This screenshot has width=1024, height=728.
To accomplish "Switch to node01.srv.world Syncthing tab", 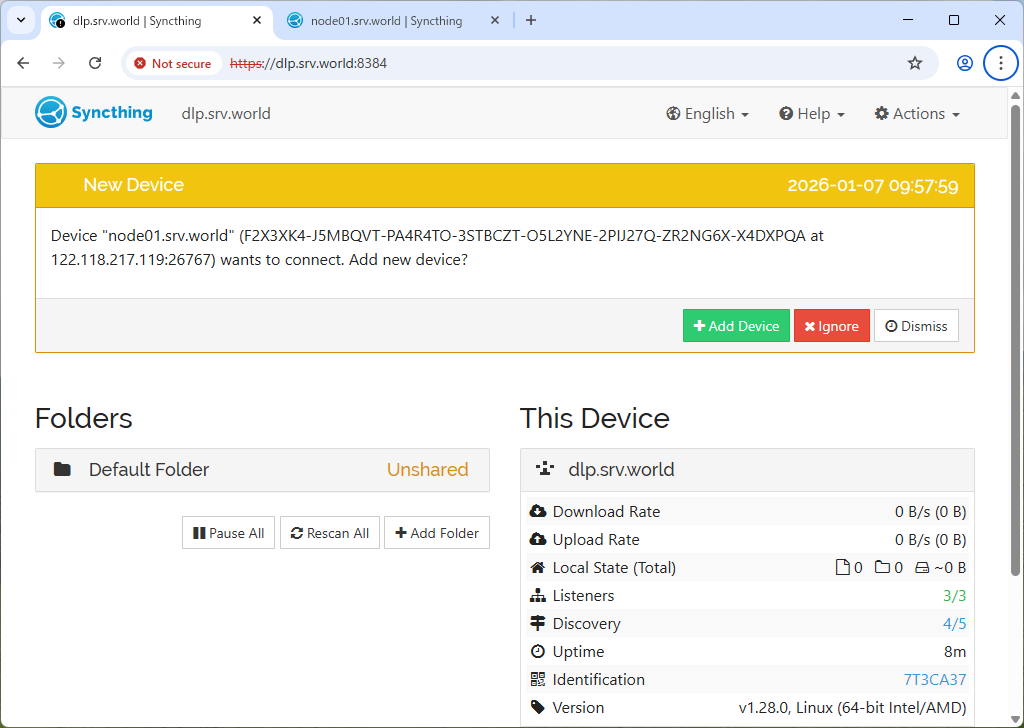I will tap(386, 20).
